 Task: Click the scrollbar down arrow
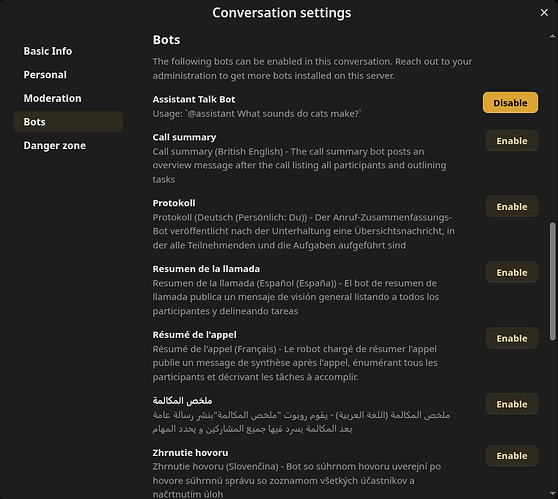point(552,493)
